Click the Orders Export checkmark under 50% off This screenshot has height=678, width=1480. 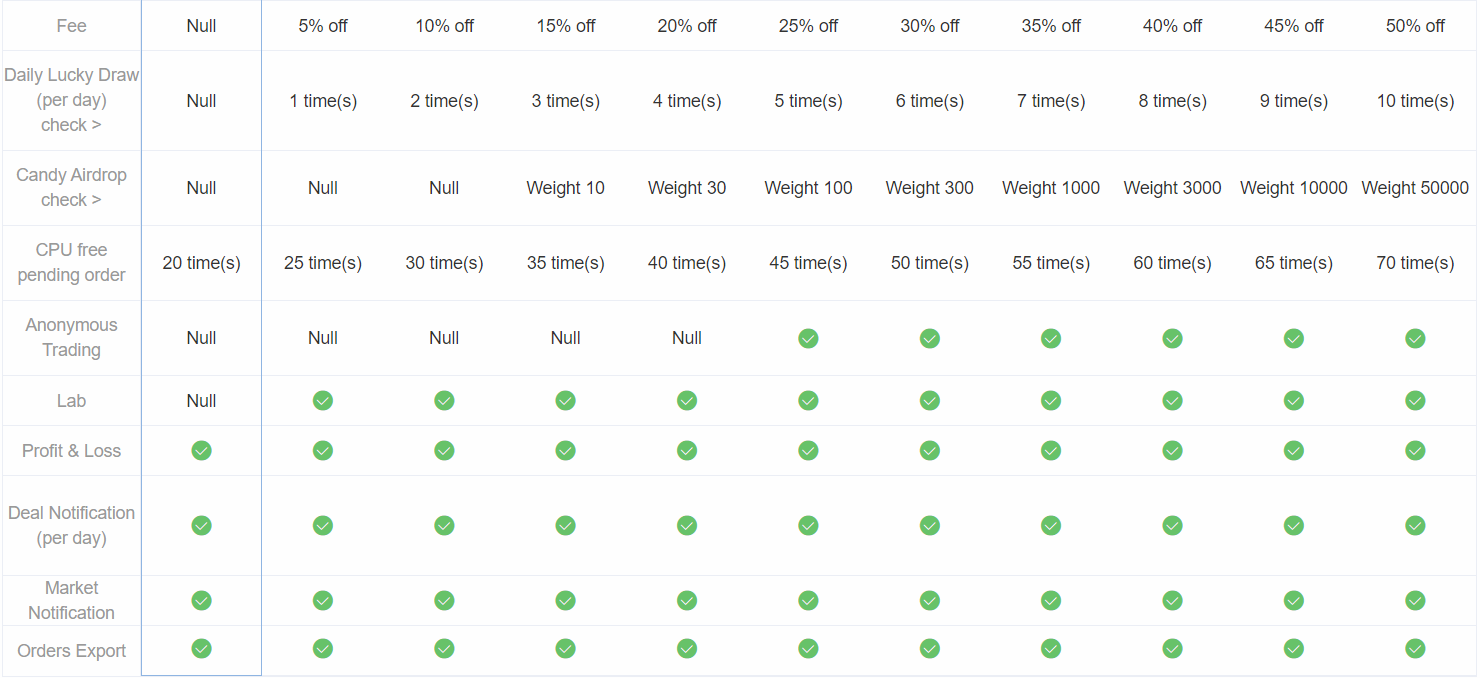[x=1415, y=649]
